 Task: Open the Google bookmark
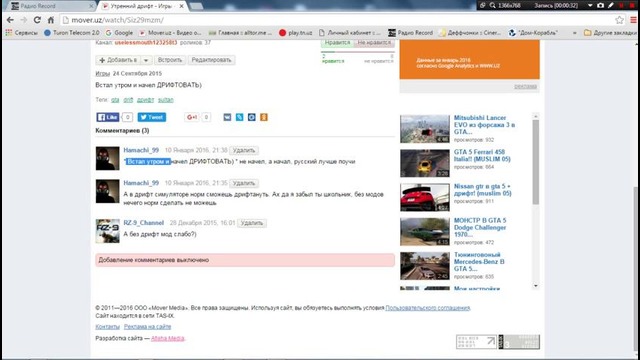pyautogui.click(x=119, y=33)
